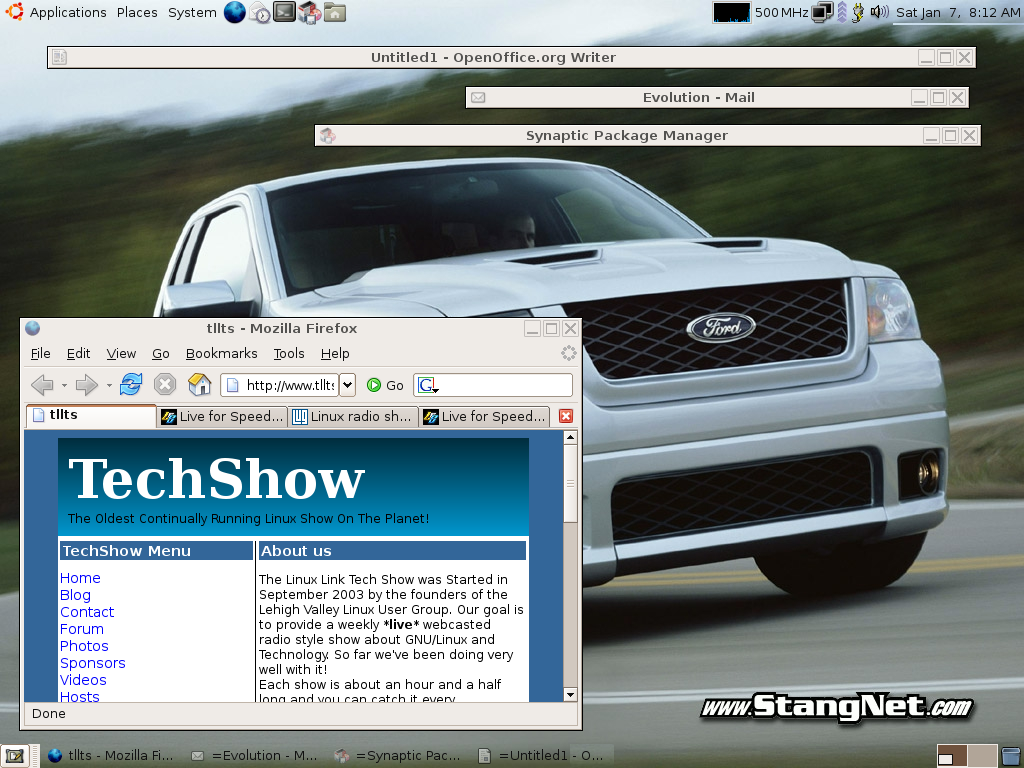The image size is (1024, 768).
Task: Select Synaptic taskbar item
Action: pyautogui.click(x=397, y=756)
